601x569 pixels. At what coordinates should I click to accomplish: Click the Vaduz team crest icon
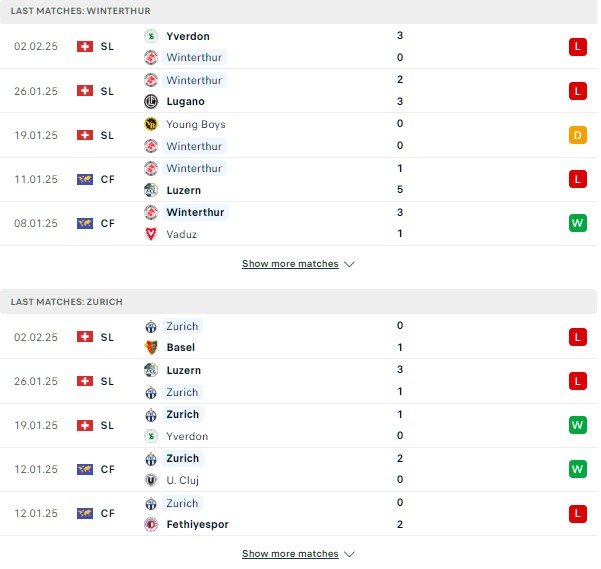151,234
